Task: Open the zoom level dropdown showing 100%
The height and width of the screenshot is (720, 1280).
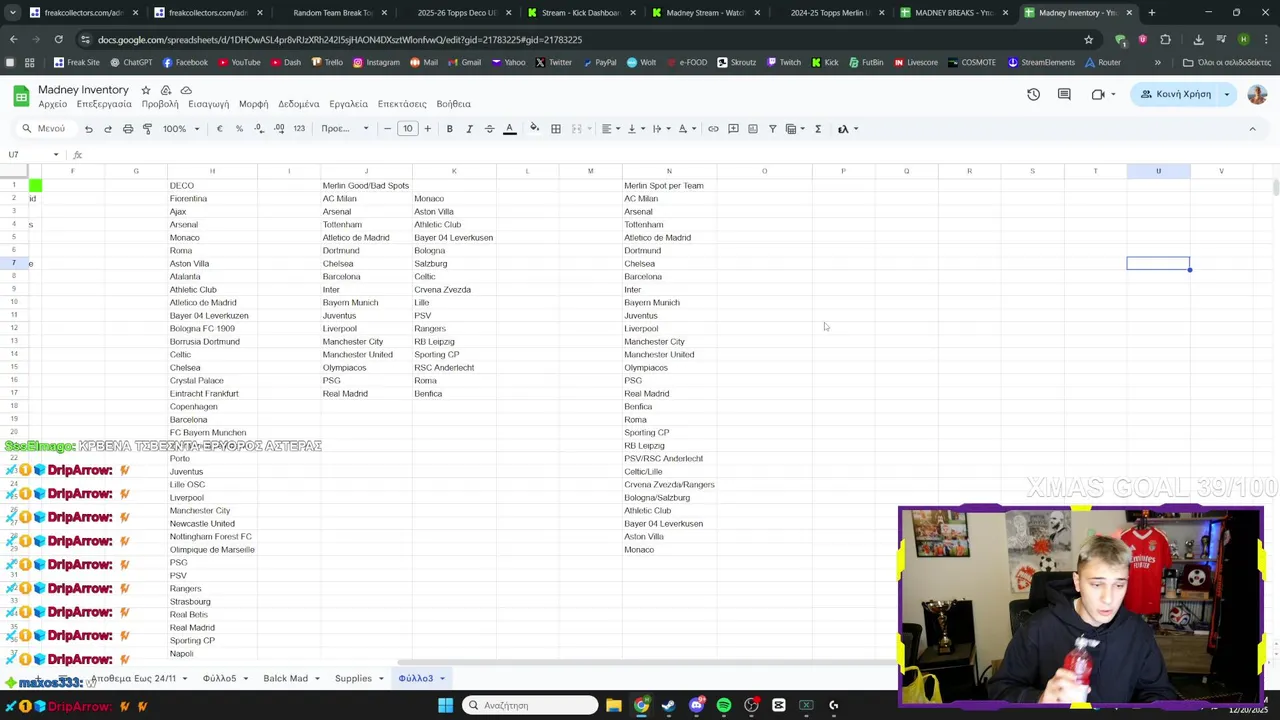Action: pos(181,129)
